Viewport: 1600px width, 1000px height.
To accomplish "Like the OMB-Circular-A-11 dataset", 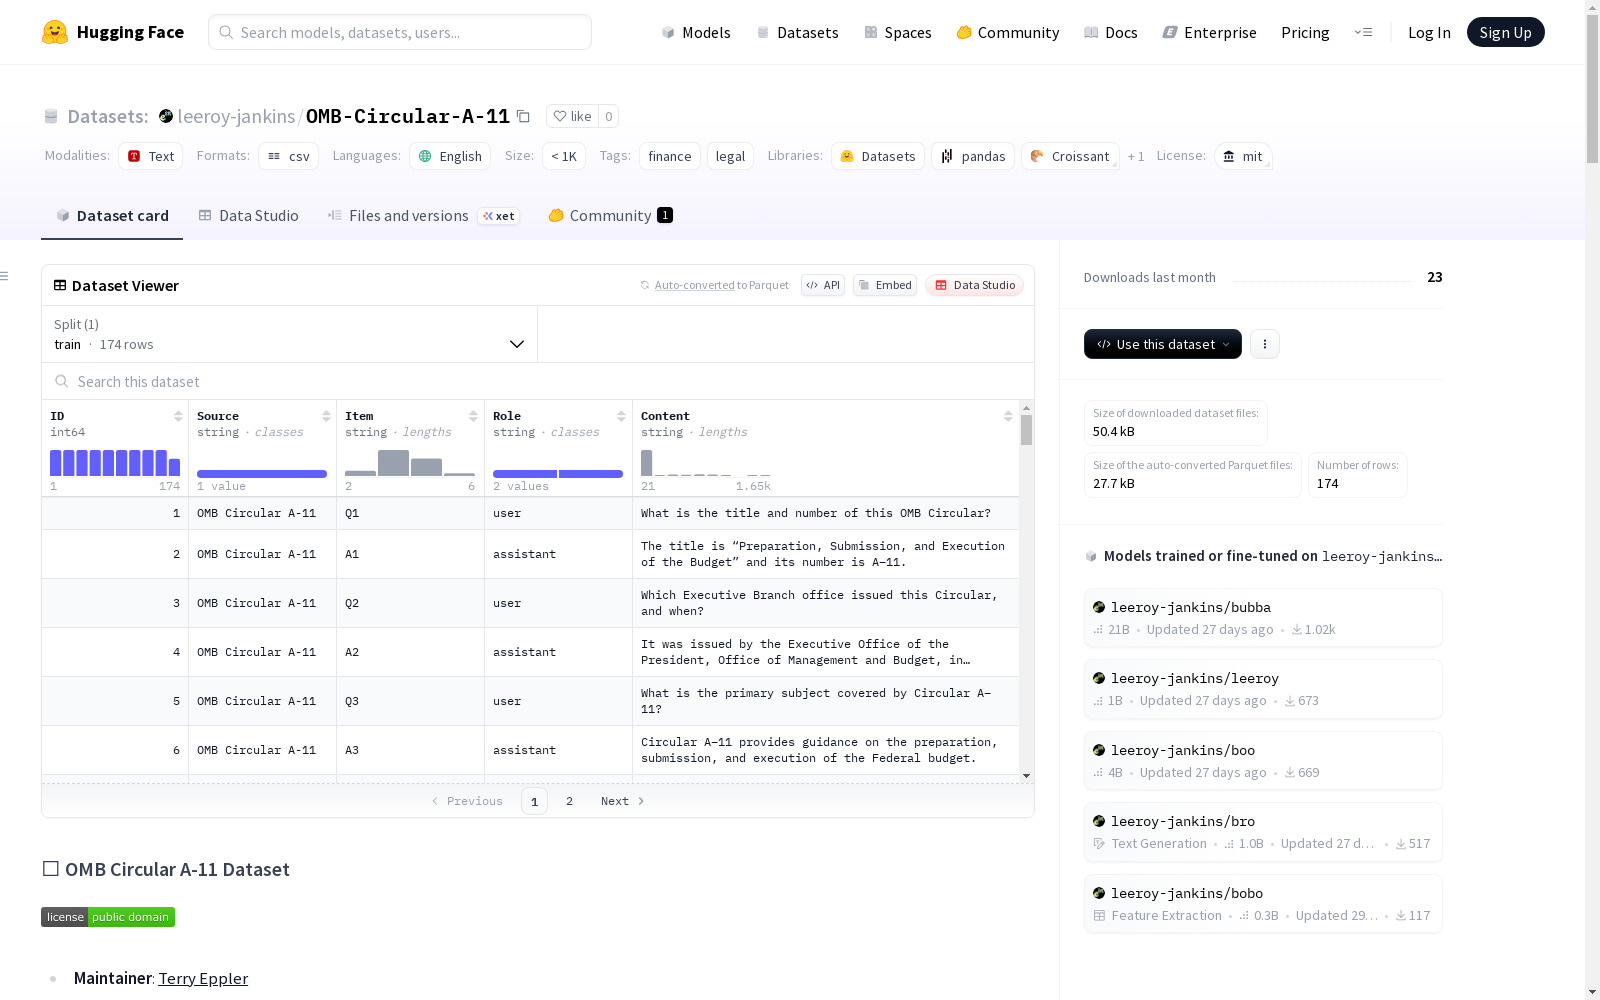I will (573, 116).
